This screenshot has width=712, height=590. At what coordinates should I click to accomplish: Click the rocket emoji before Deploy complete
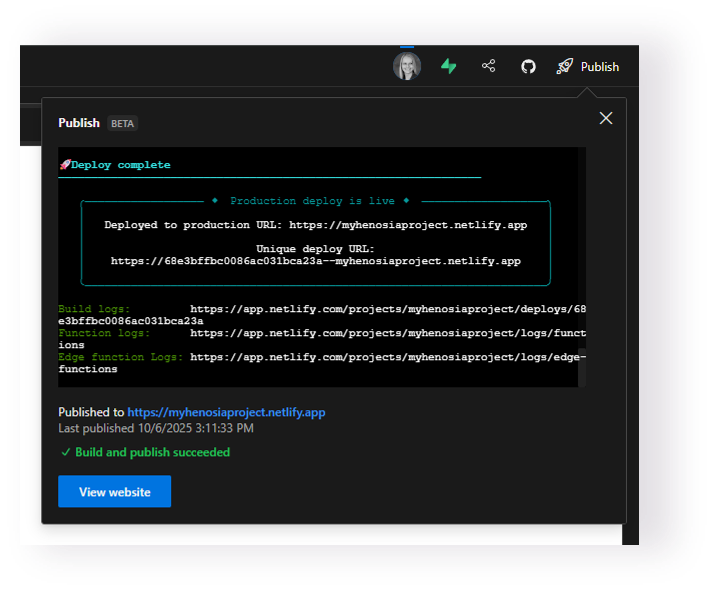click(64, 165)
